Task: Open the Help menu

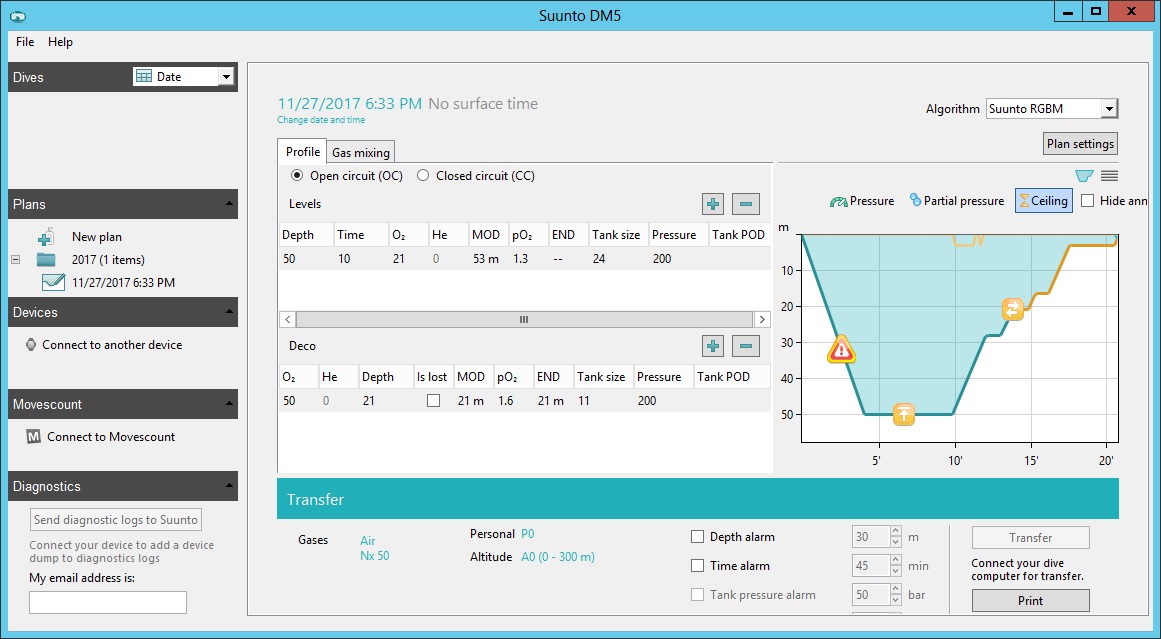Action: tap(61, 41)
